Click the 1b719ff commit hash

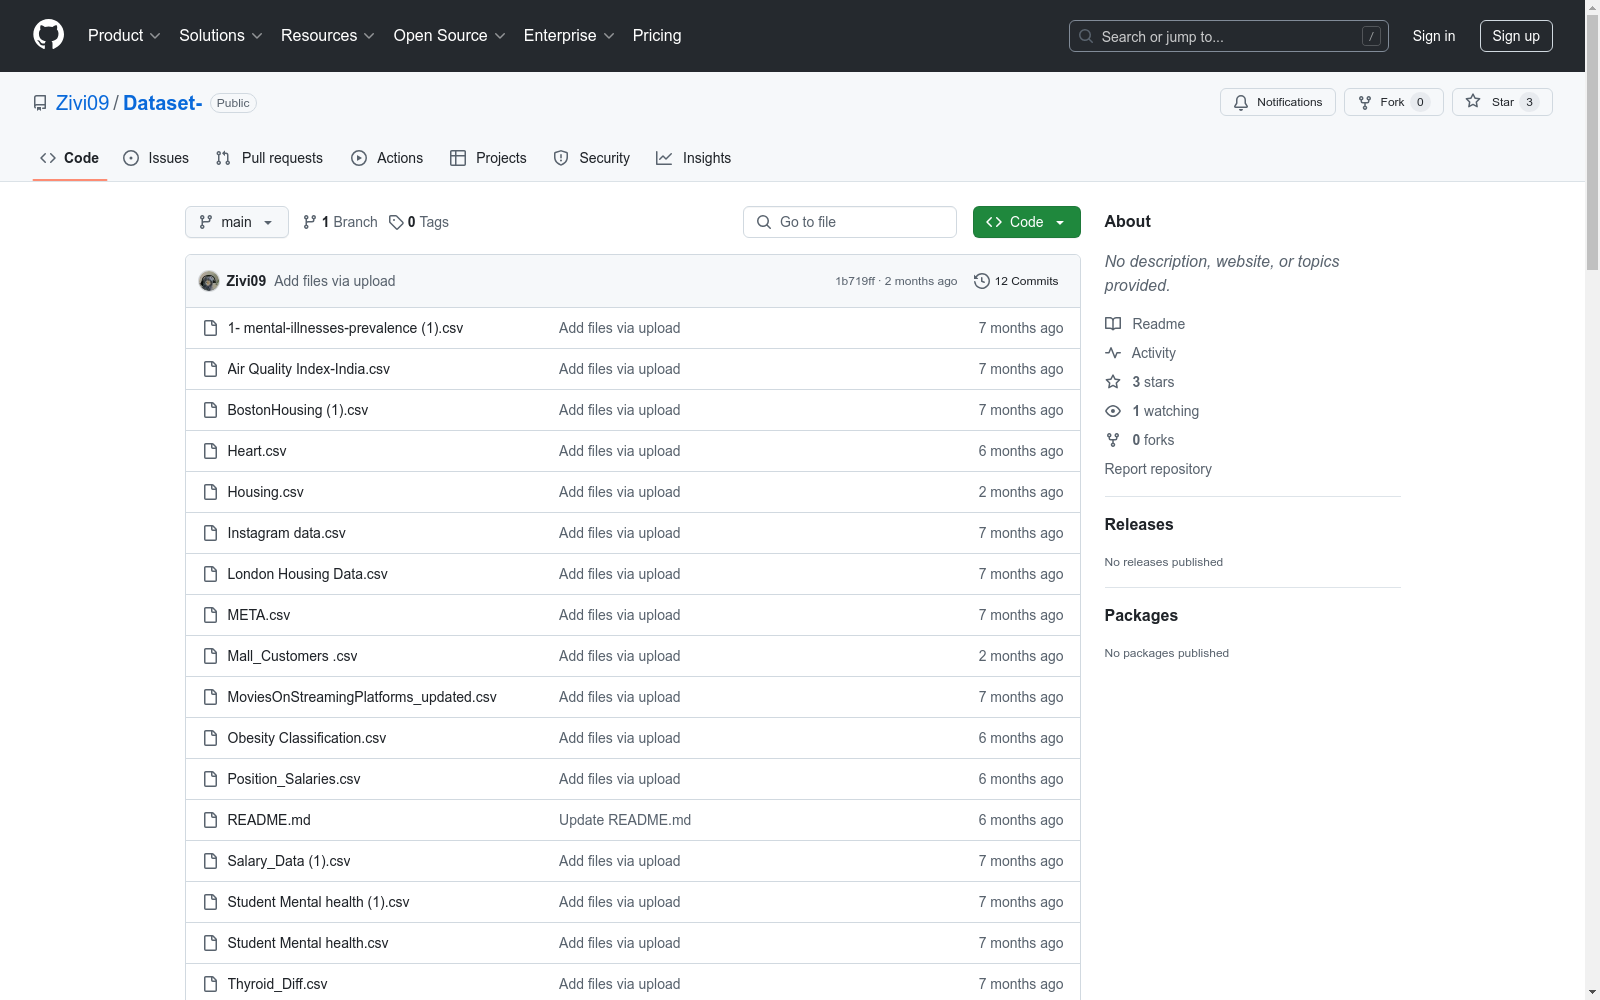click(x=855, y=281)
